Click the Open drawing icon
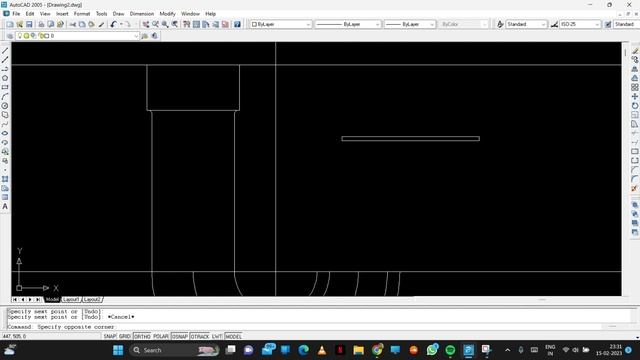Viewport: 640px width, 360px height. pyautogui.click(x=20, y=24)
